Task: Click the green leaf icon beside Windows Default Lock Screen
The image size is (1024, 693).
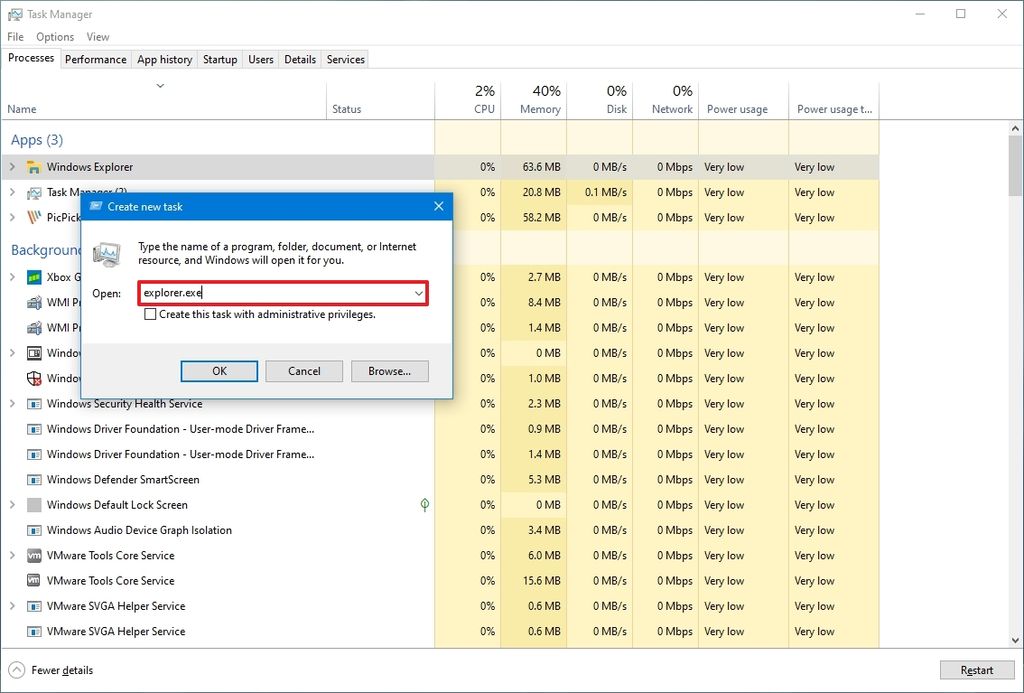Action: click(424, 505)
